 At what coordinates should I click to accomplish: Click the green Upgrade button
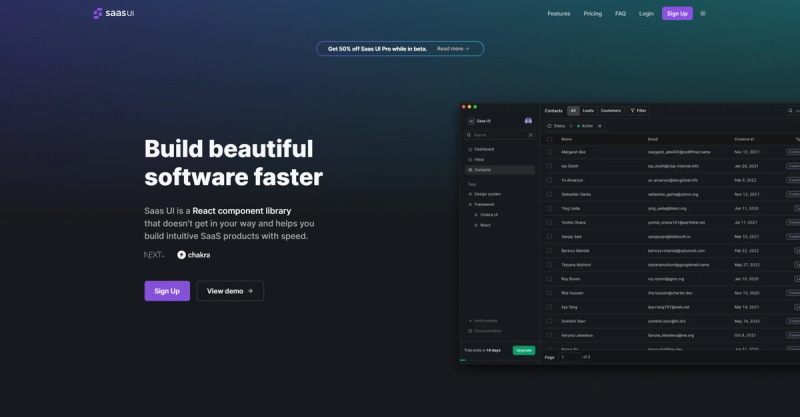click(524, 350)
